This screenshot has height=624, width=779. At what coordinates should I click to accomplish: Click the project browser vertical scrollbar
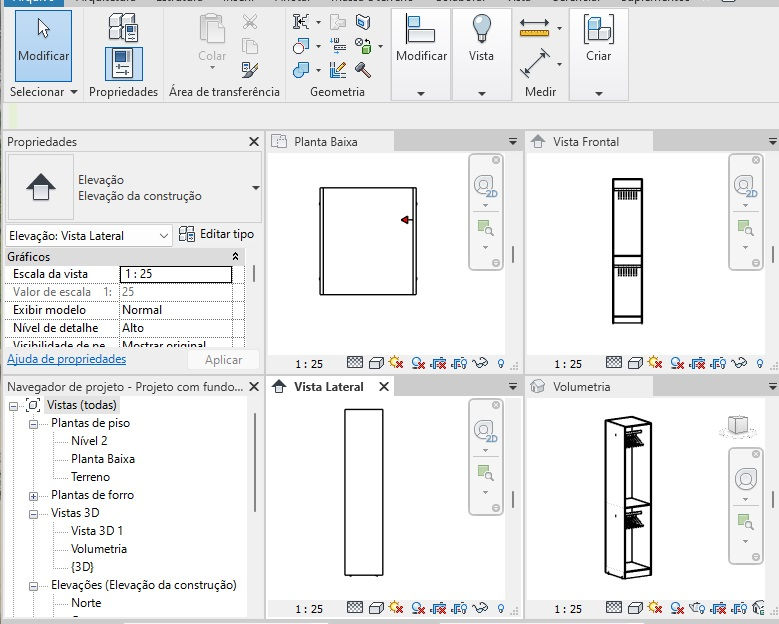(x=255, y=462)
